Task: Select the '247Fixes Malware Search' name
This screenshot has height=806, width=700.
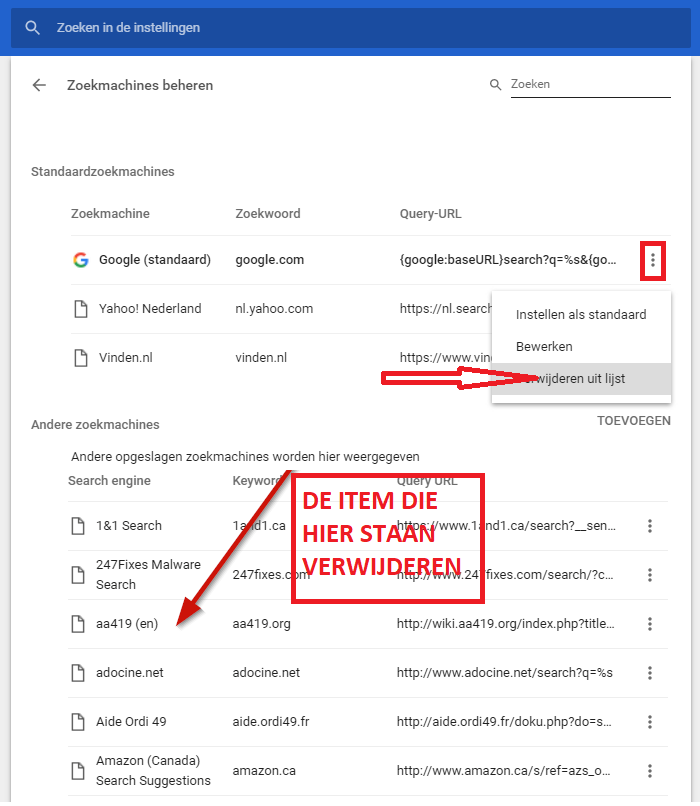Action: click(x=148, y=575)
